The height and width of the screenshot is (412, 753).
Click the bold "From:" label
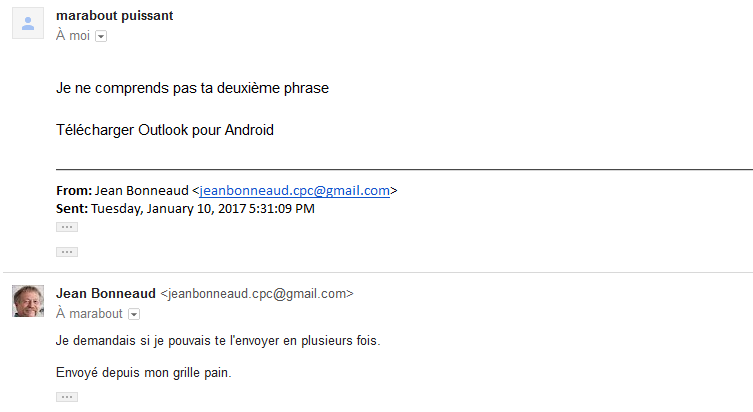73,191
